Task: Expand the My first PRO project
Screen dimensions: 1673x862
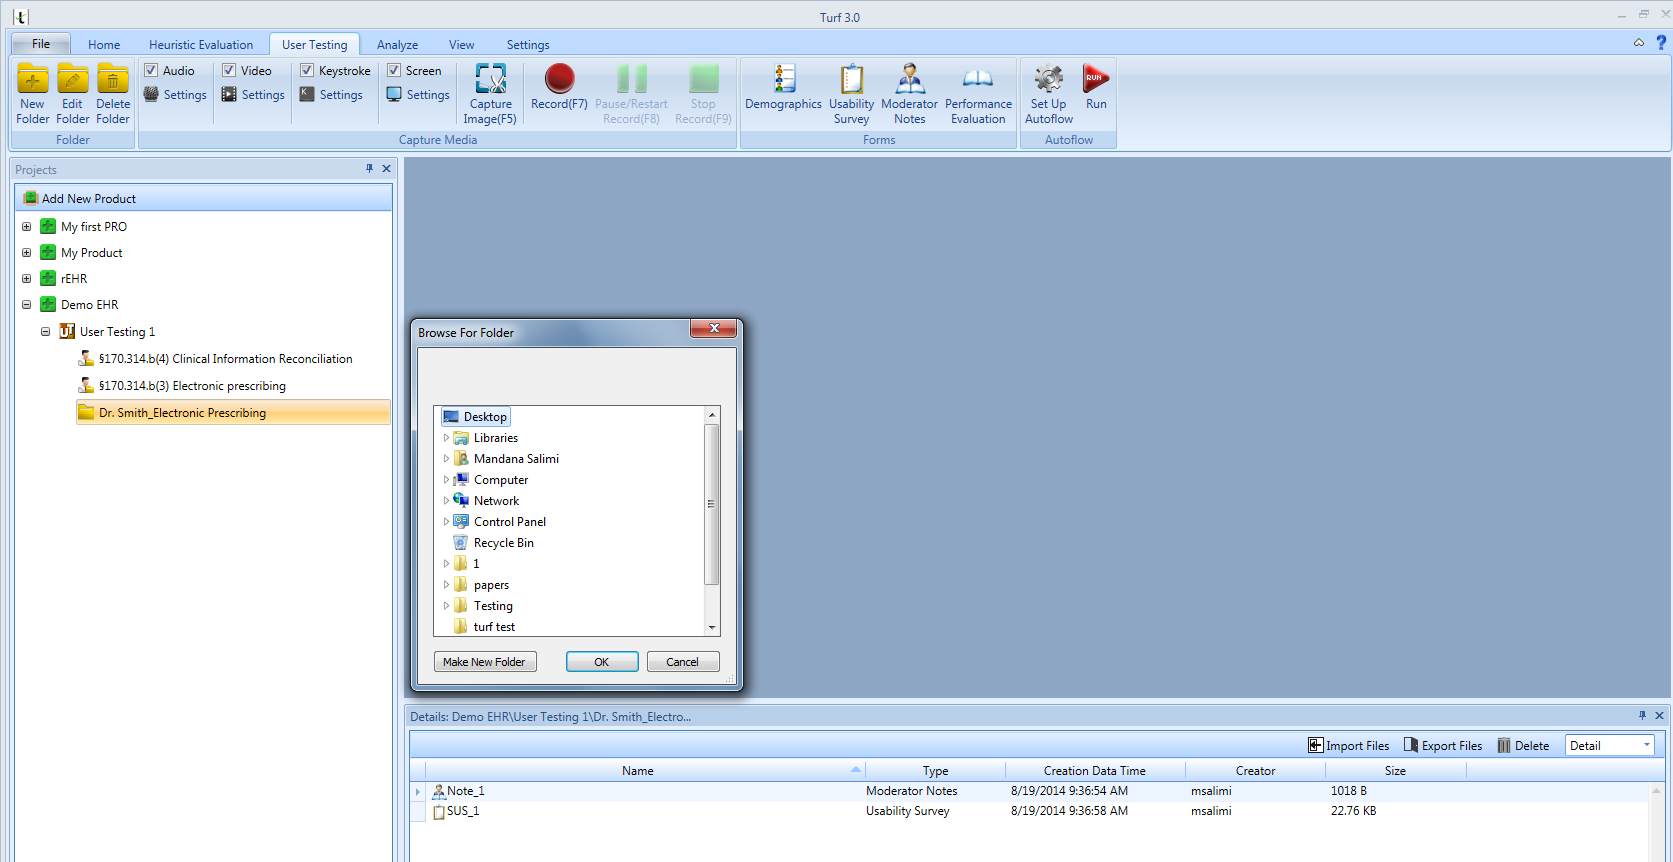Action: (27, 227)
